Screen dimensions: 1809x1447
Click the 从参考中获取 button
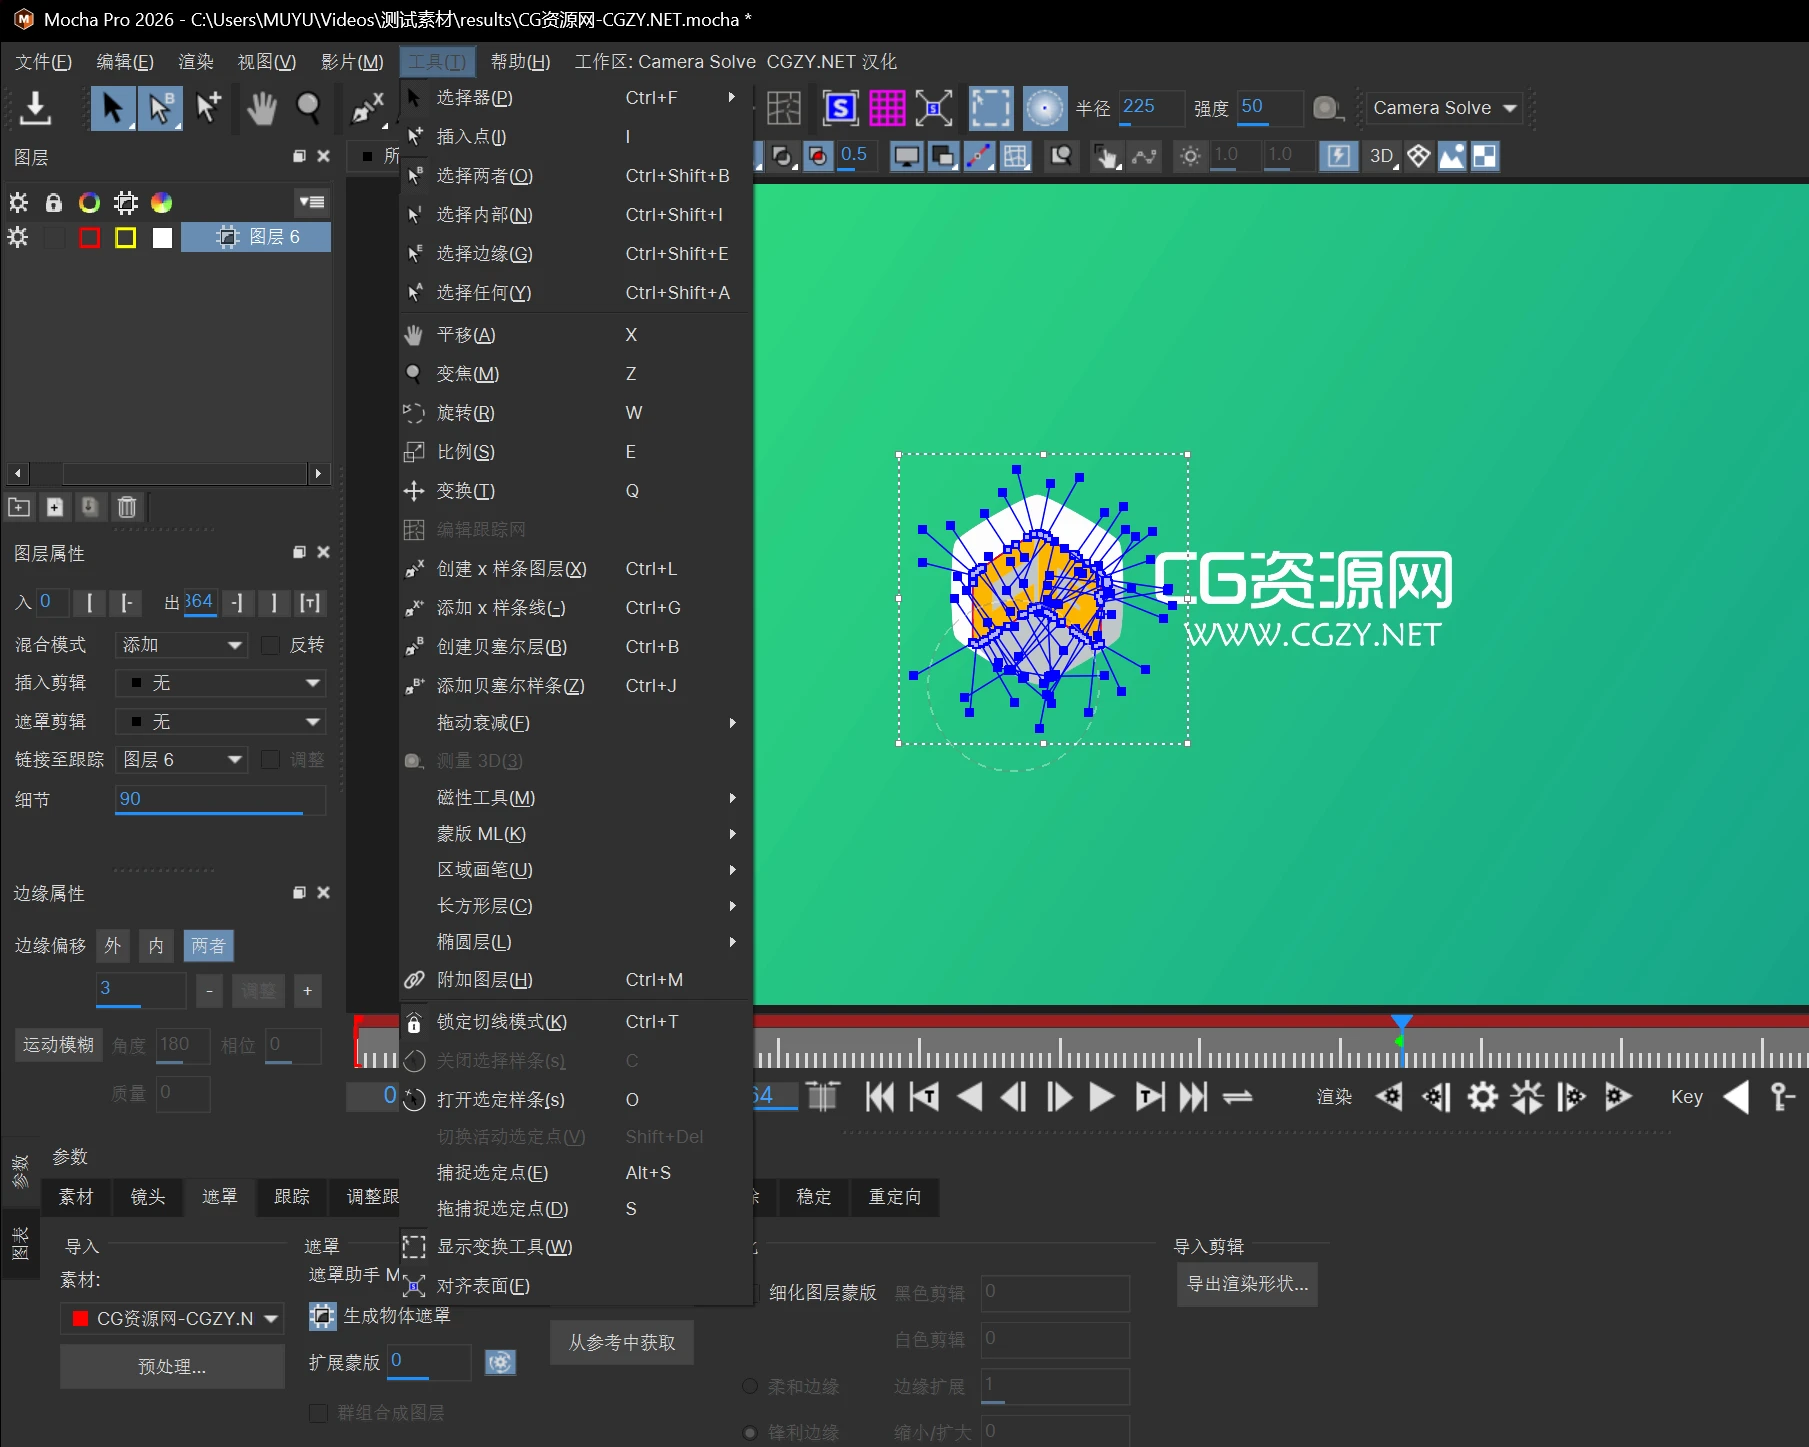[x=620, y=1343]
